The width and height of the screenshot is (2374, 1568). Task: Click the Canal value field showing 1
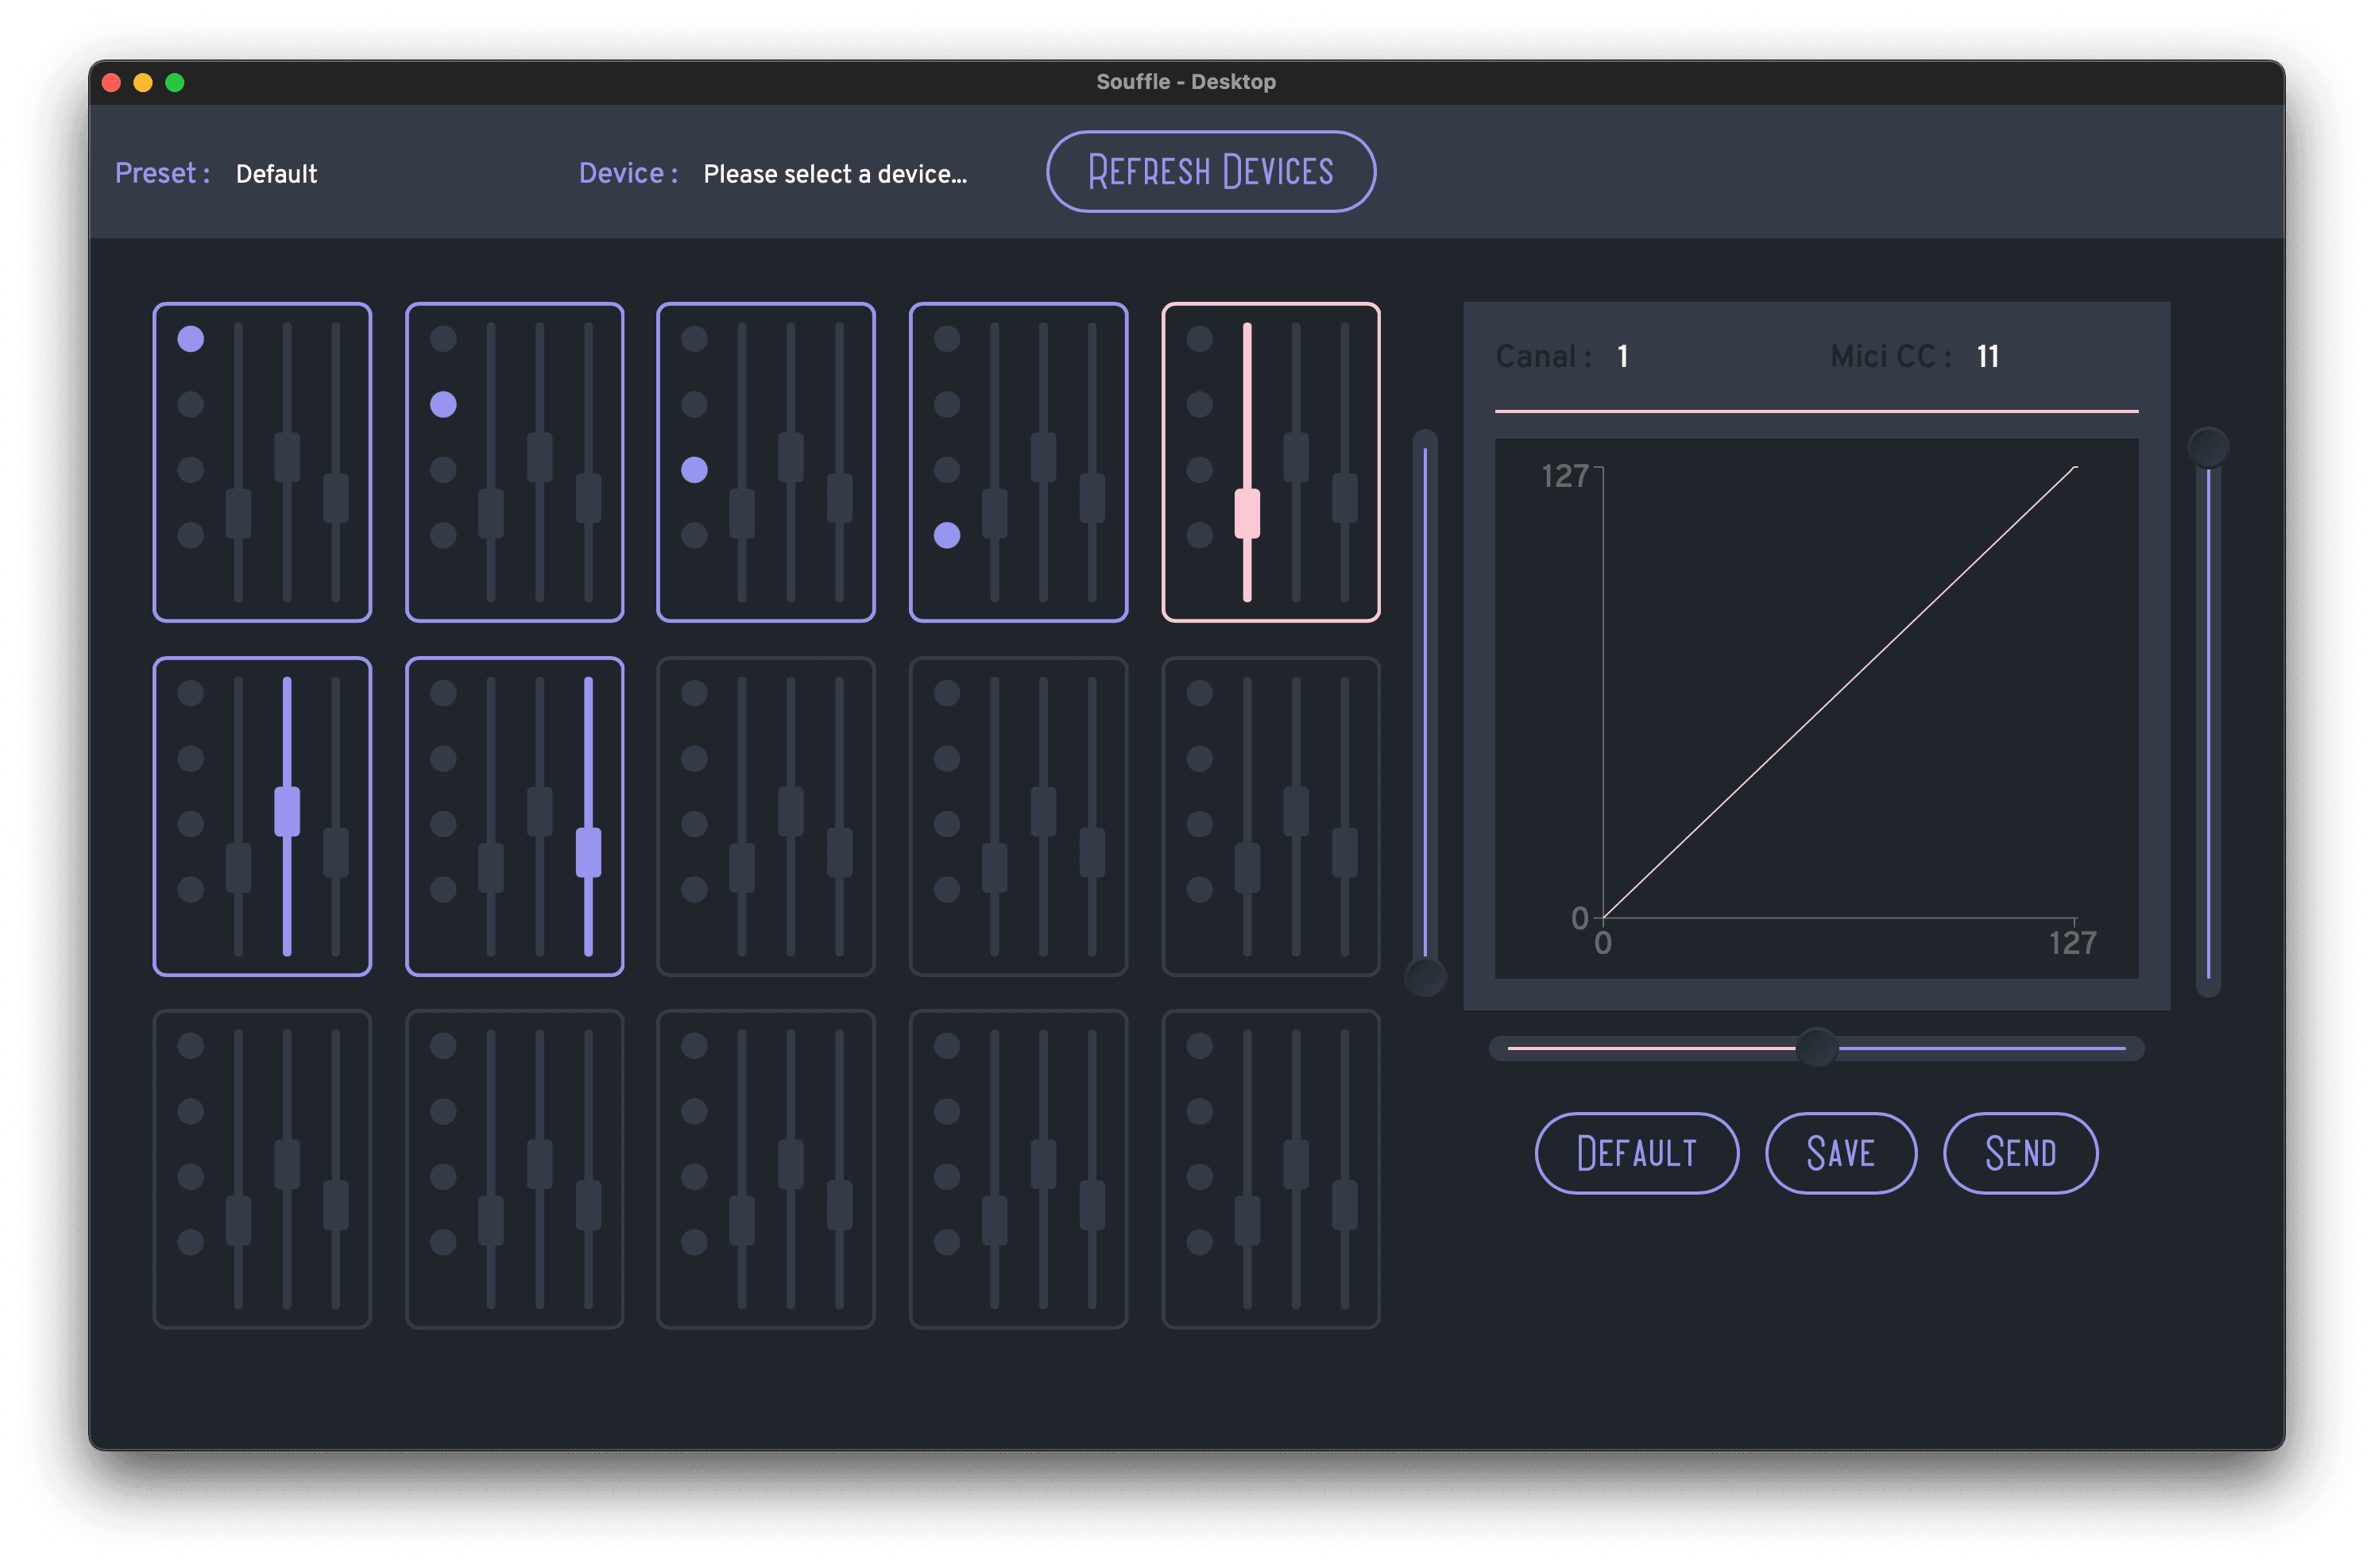point(1622,356)
